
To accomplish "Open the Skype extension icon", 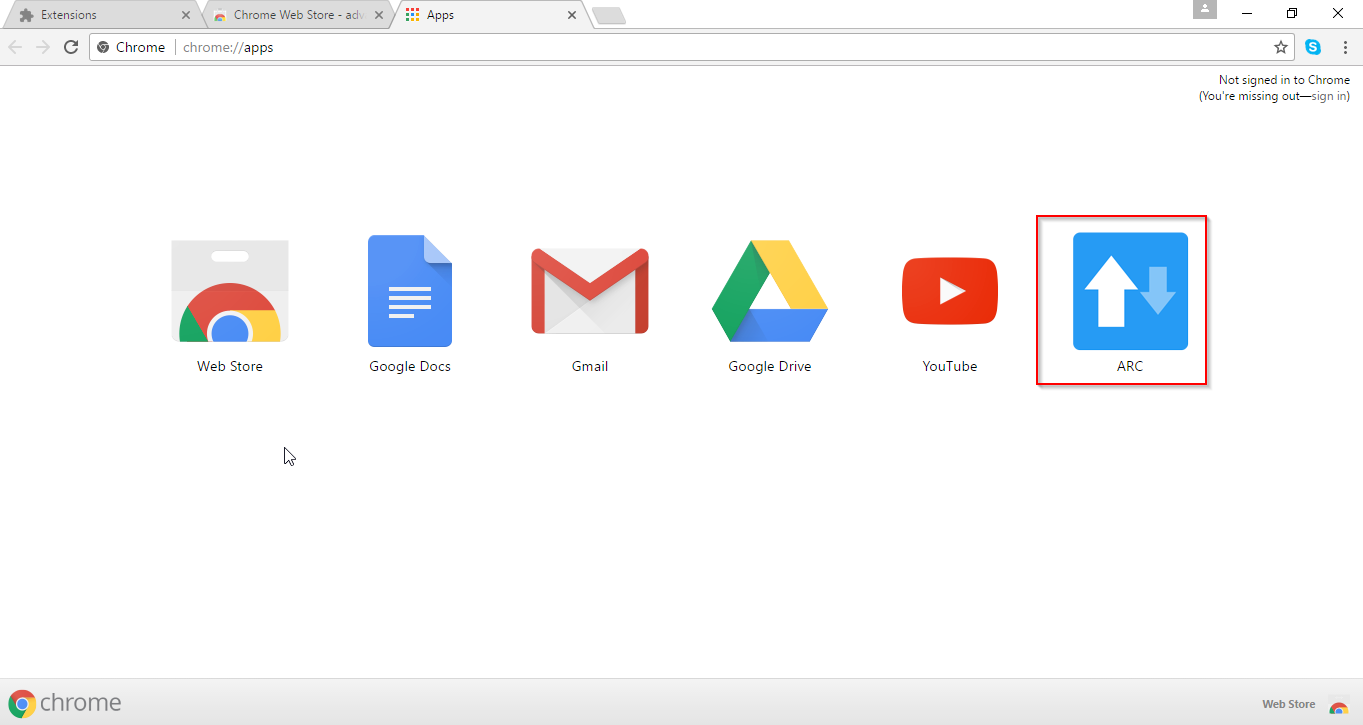I will click(1313, 47).
